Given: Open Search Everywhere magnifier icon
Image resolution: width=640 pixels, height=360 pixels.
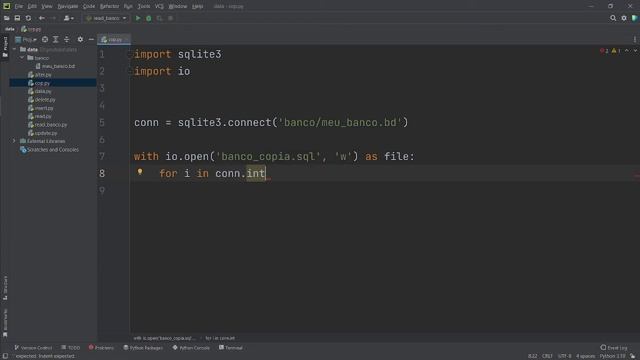Looking at the screenshot, I should pos(613,18).
